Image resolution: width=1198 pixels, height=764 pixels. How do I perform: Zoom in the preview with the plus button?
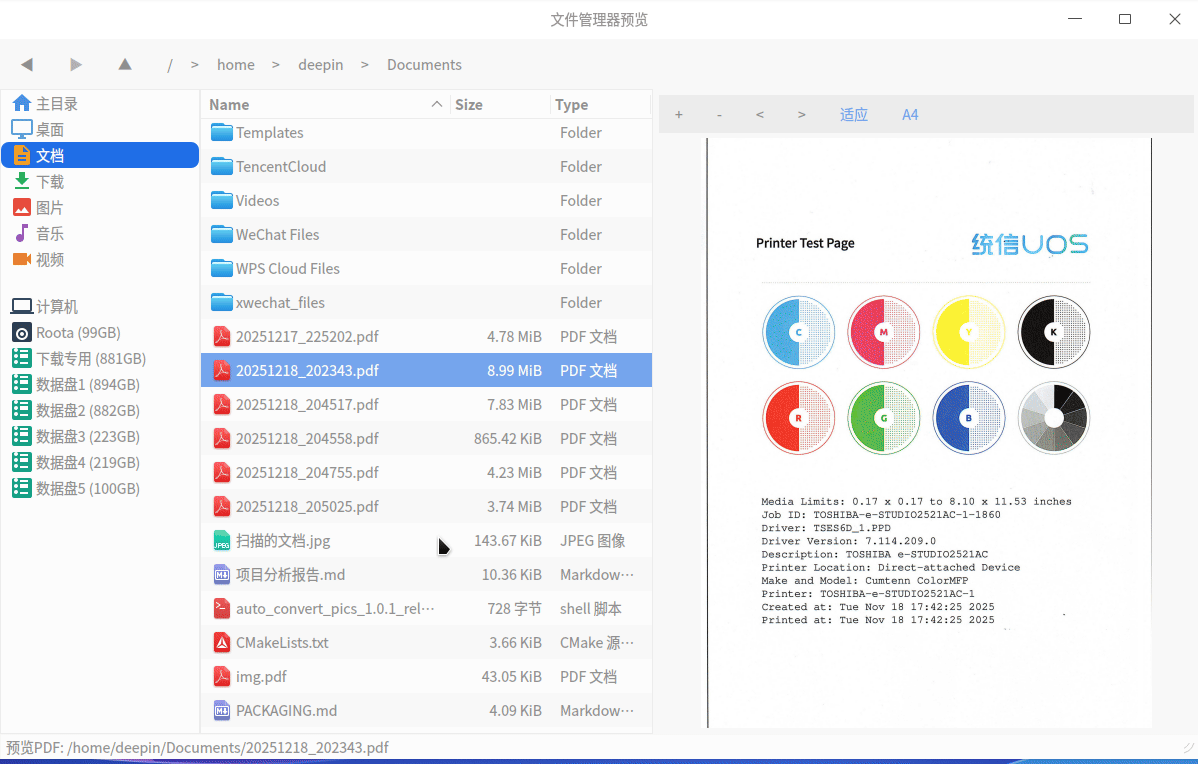pos(678,115)
